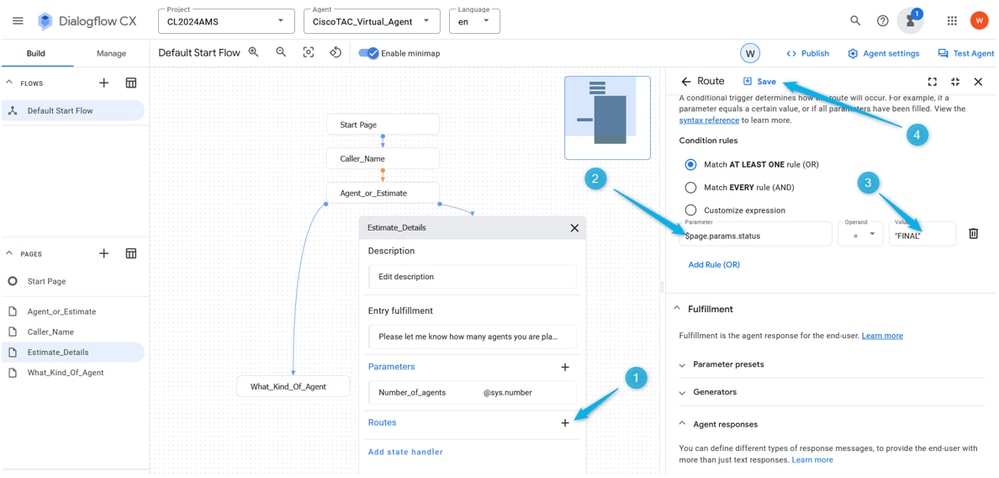Click the Parameter field $page.params.status
The image size is (999, 478).
pyautogui.click(x=756, y=234)
